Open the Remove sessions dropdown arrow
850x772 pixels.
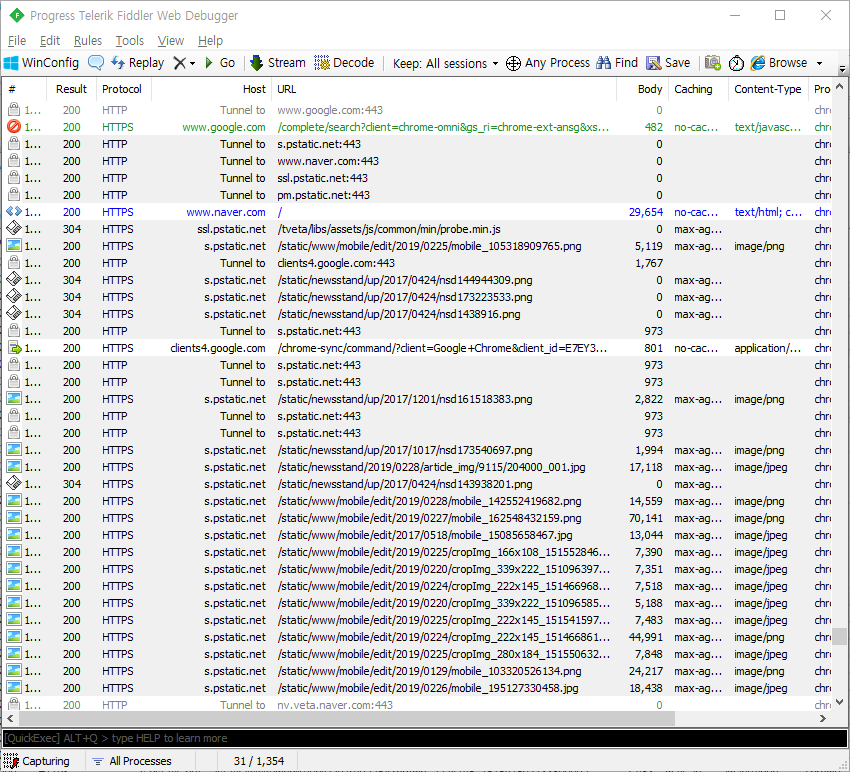point(192,63)
